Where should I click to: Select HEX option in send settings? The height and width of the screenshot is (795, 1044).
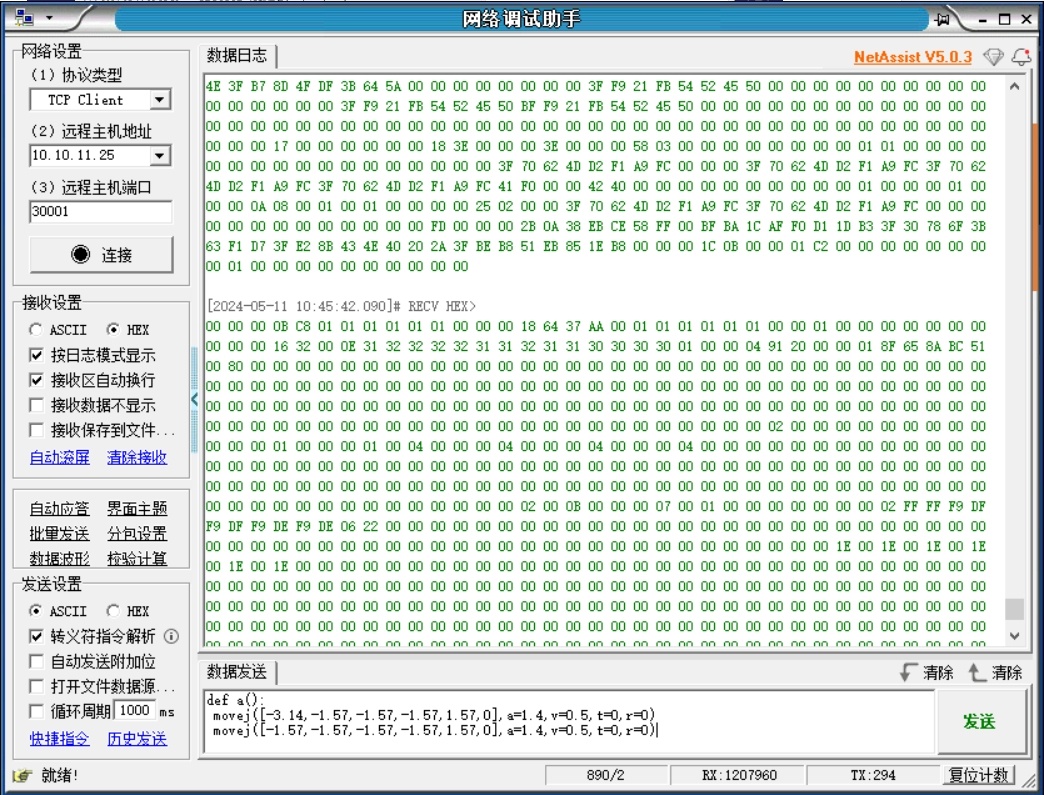coord(113,610)
